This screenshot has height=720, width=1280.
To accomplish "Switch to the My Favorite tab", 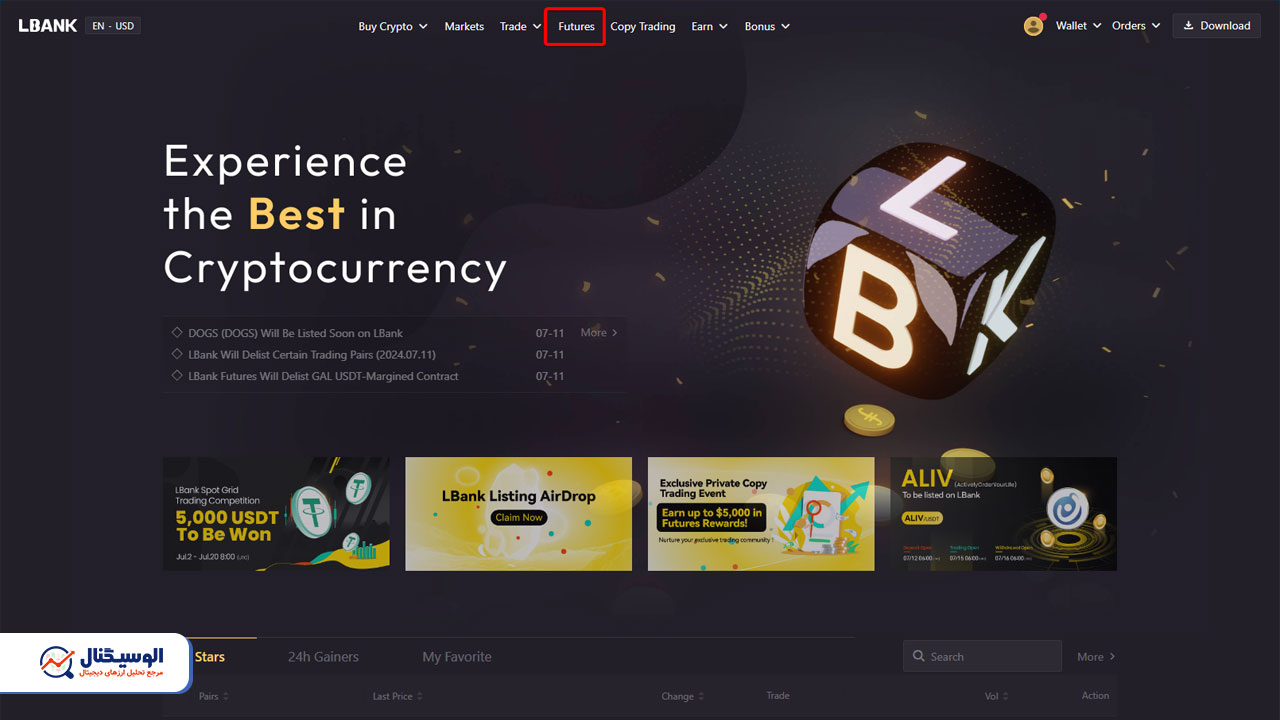I will [457, 657].
